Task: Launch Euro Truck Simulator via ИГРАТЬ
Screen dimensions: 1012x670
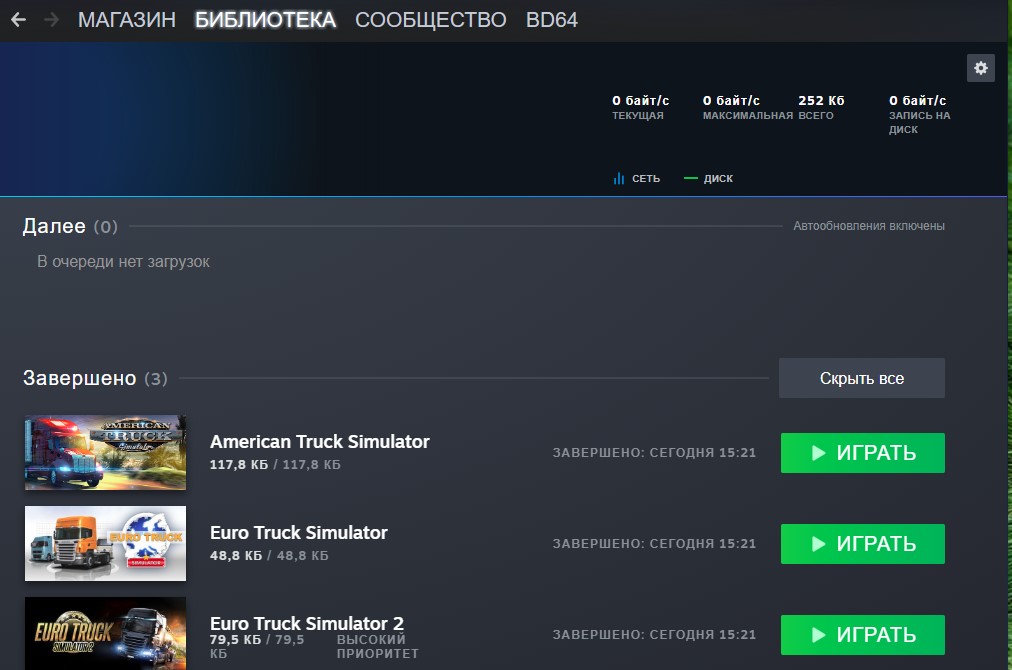Action: (863, 544)
